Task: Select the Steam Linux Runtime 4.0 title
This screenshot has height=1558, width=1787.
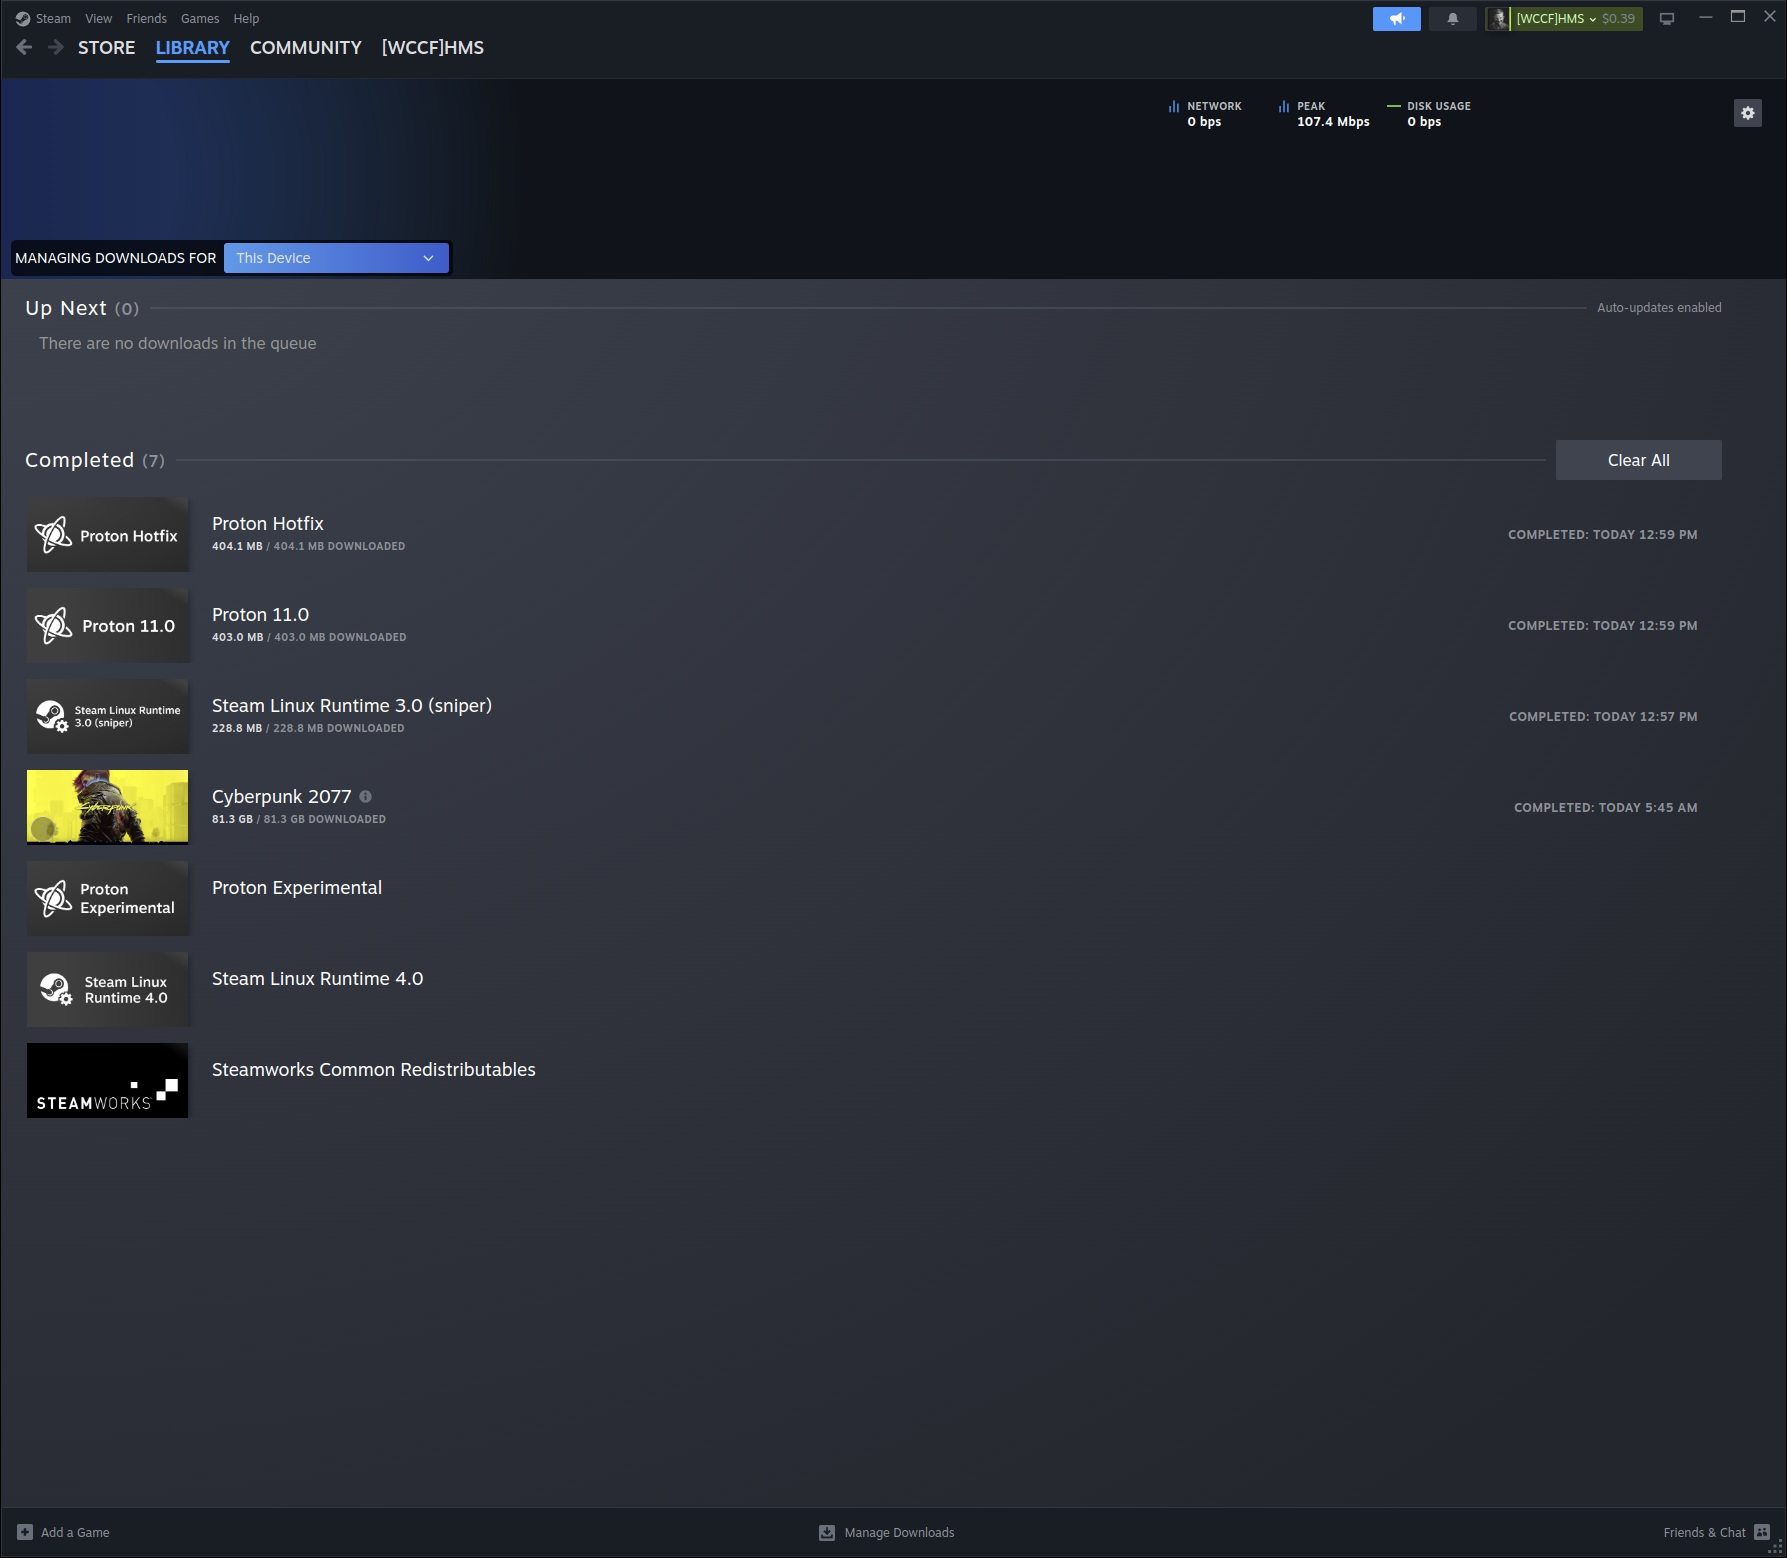Action: point(317,978)
